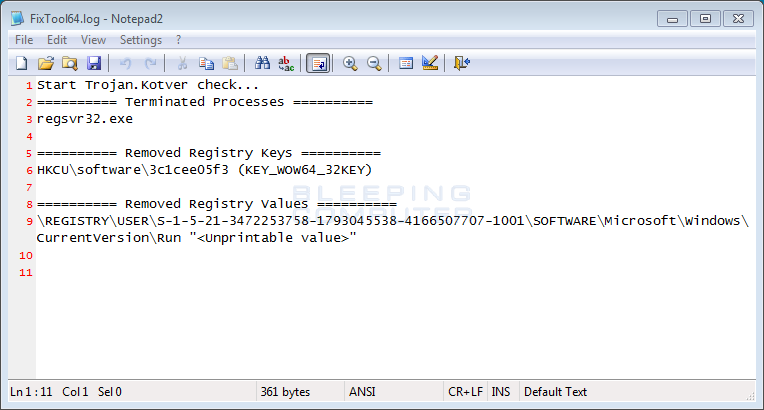Click the Open file folder icon
This screenshot has height=410, width=764.
tap(45, 63)
